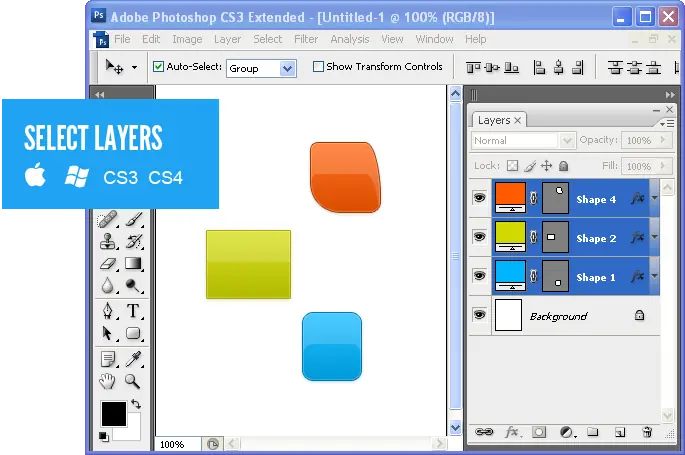Expand Shape 2 layer effects arrow

[654, 237]
